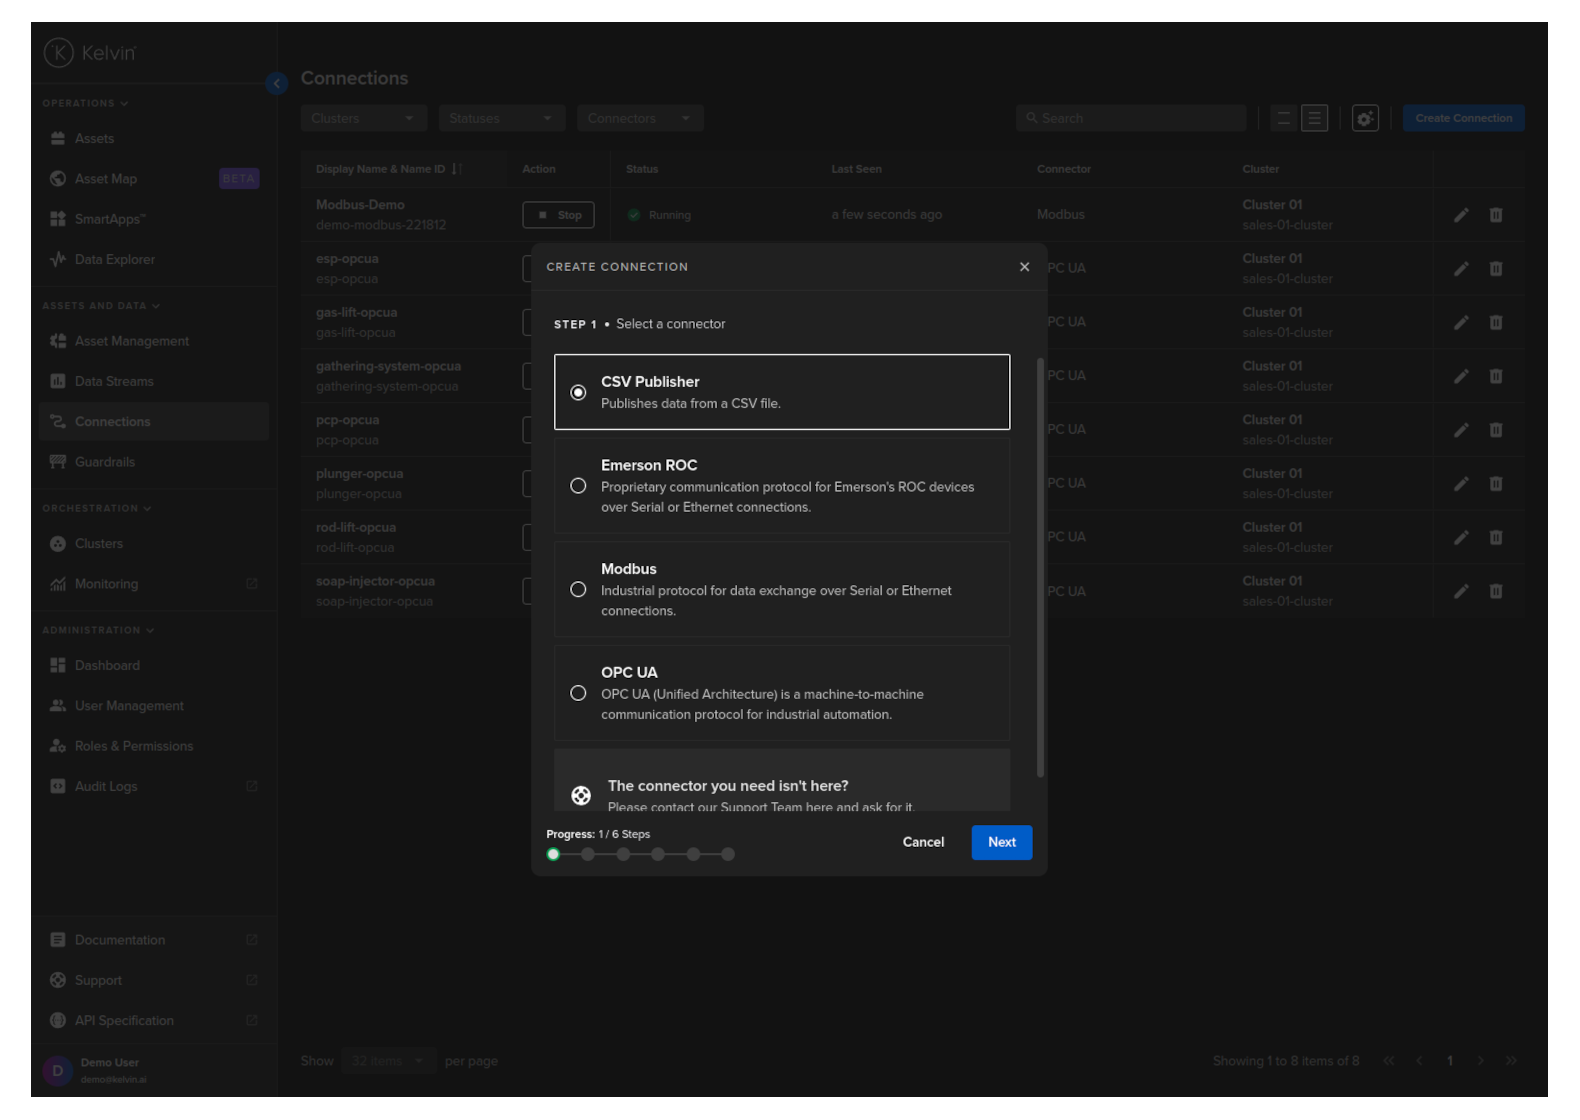The width and height of the screenshot is (1580, 1120).
Task: Open the Statuses filter dropdown
Action: (x=501, y=118)
